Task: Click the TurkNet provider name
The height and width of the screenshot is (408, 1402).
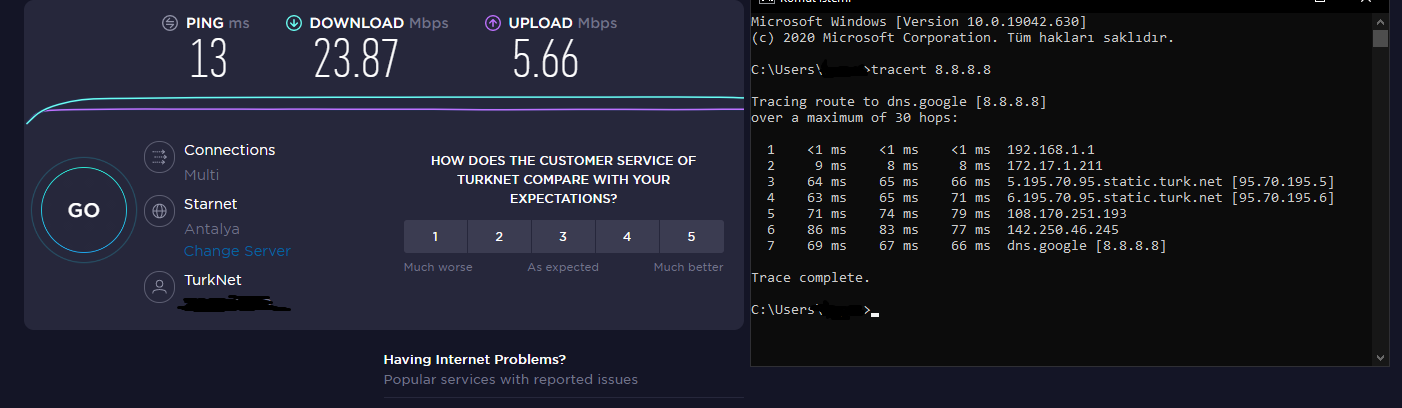Action: point(213,280)
